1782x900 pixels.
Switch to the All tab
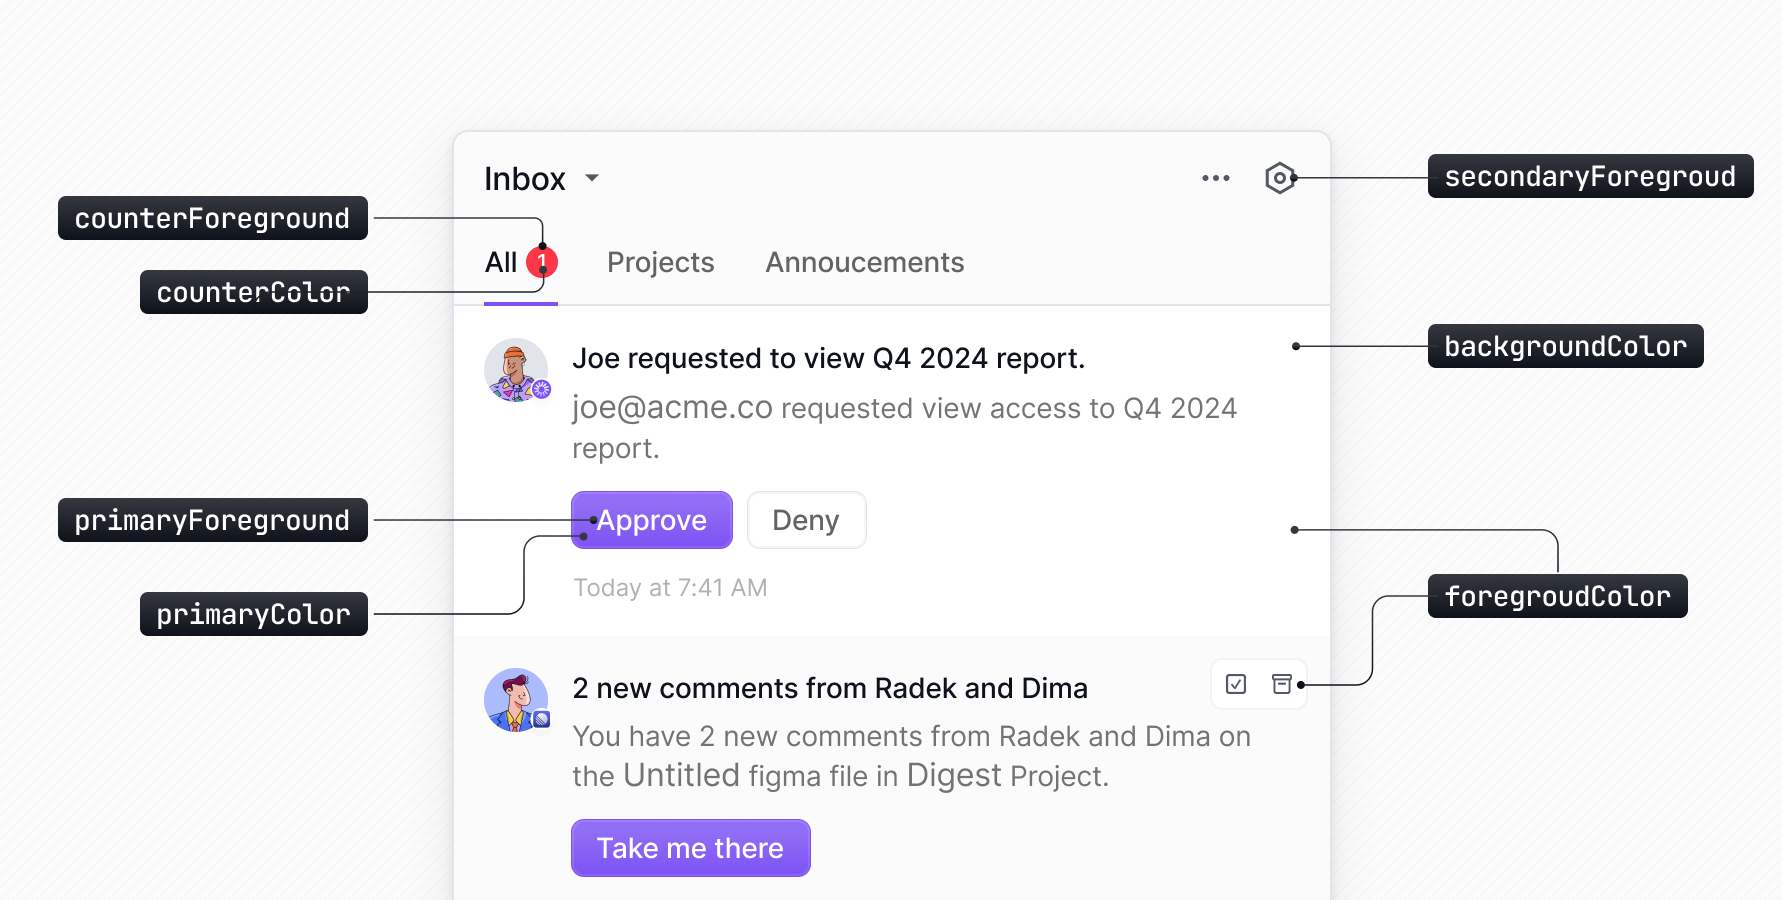501,263
